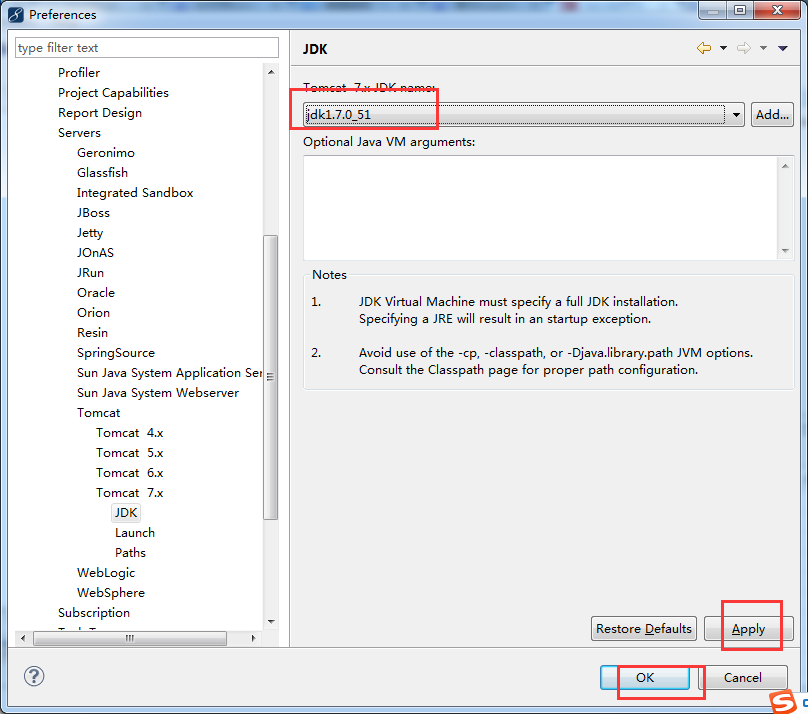Select the JBoss server entry
Image resolution: width=808 pixels, height=714 pixels.
[93, 213]
